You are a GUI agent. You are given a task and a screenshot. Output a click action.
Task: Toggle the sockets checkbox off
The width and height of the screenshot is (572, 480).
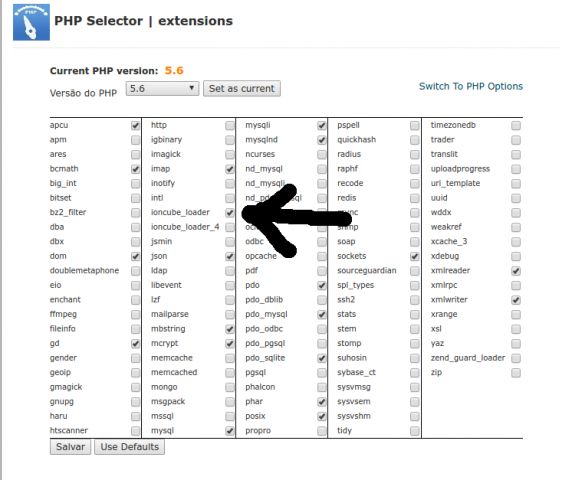pos(414,256)
